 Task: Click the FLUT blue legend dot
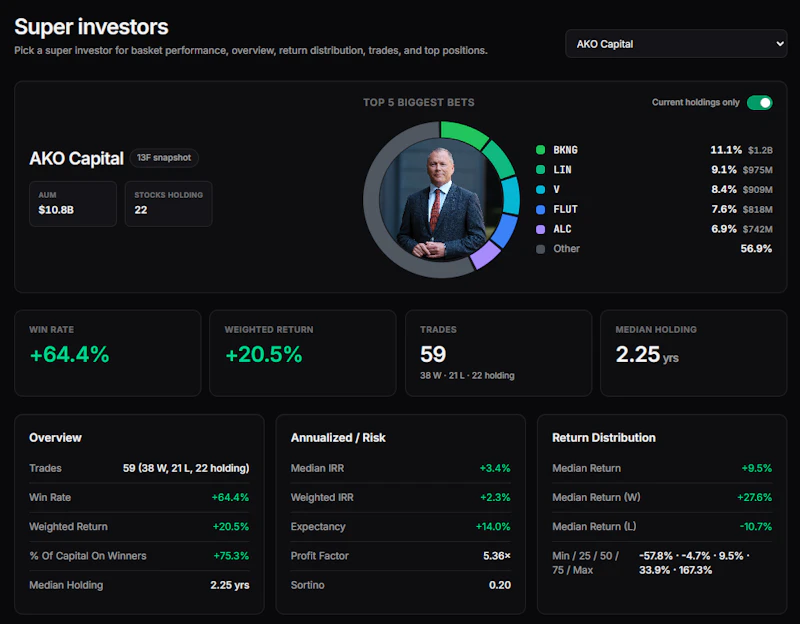click(x=540, y=209)
